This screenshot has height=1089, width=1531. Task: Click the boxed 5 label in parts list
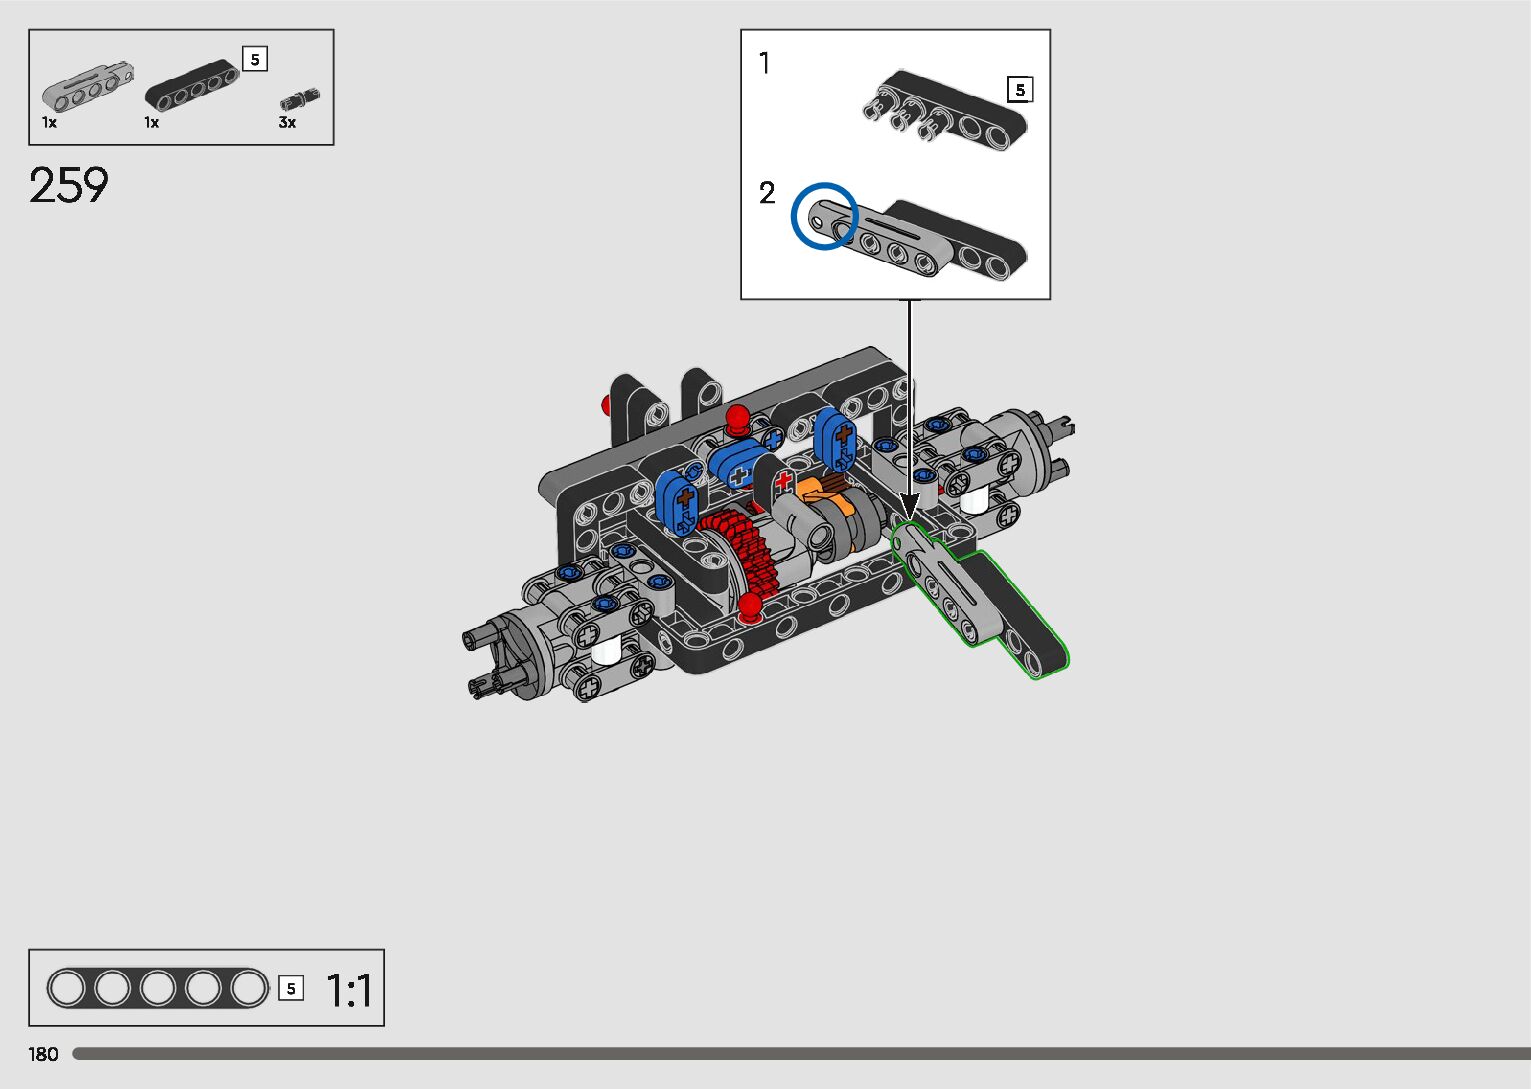pyautogui.click(x=255, y=60)
